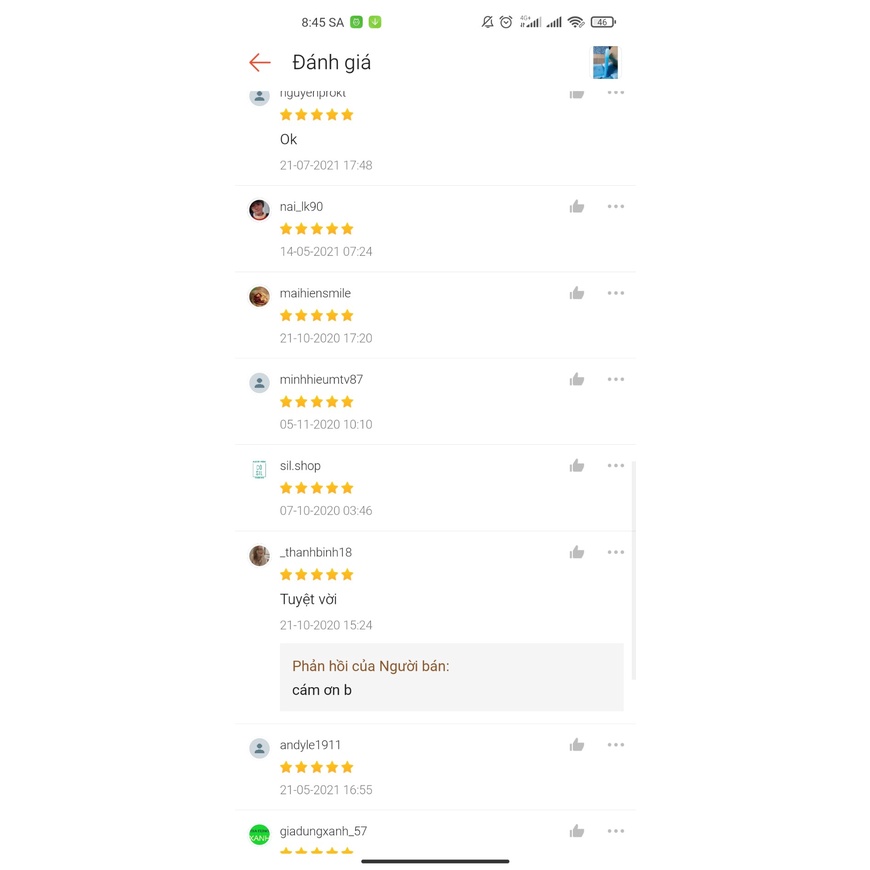This screenshot has height=870, width=870.
Task: Click the review list scrollbar
Action: [634, 570]
